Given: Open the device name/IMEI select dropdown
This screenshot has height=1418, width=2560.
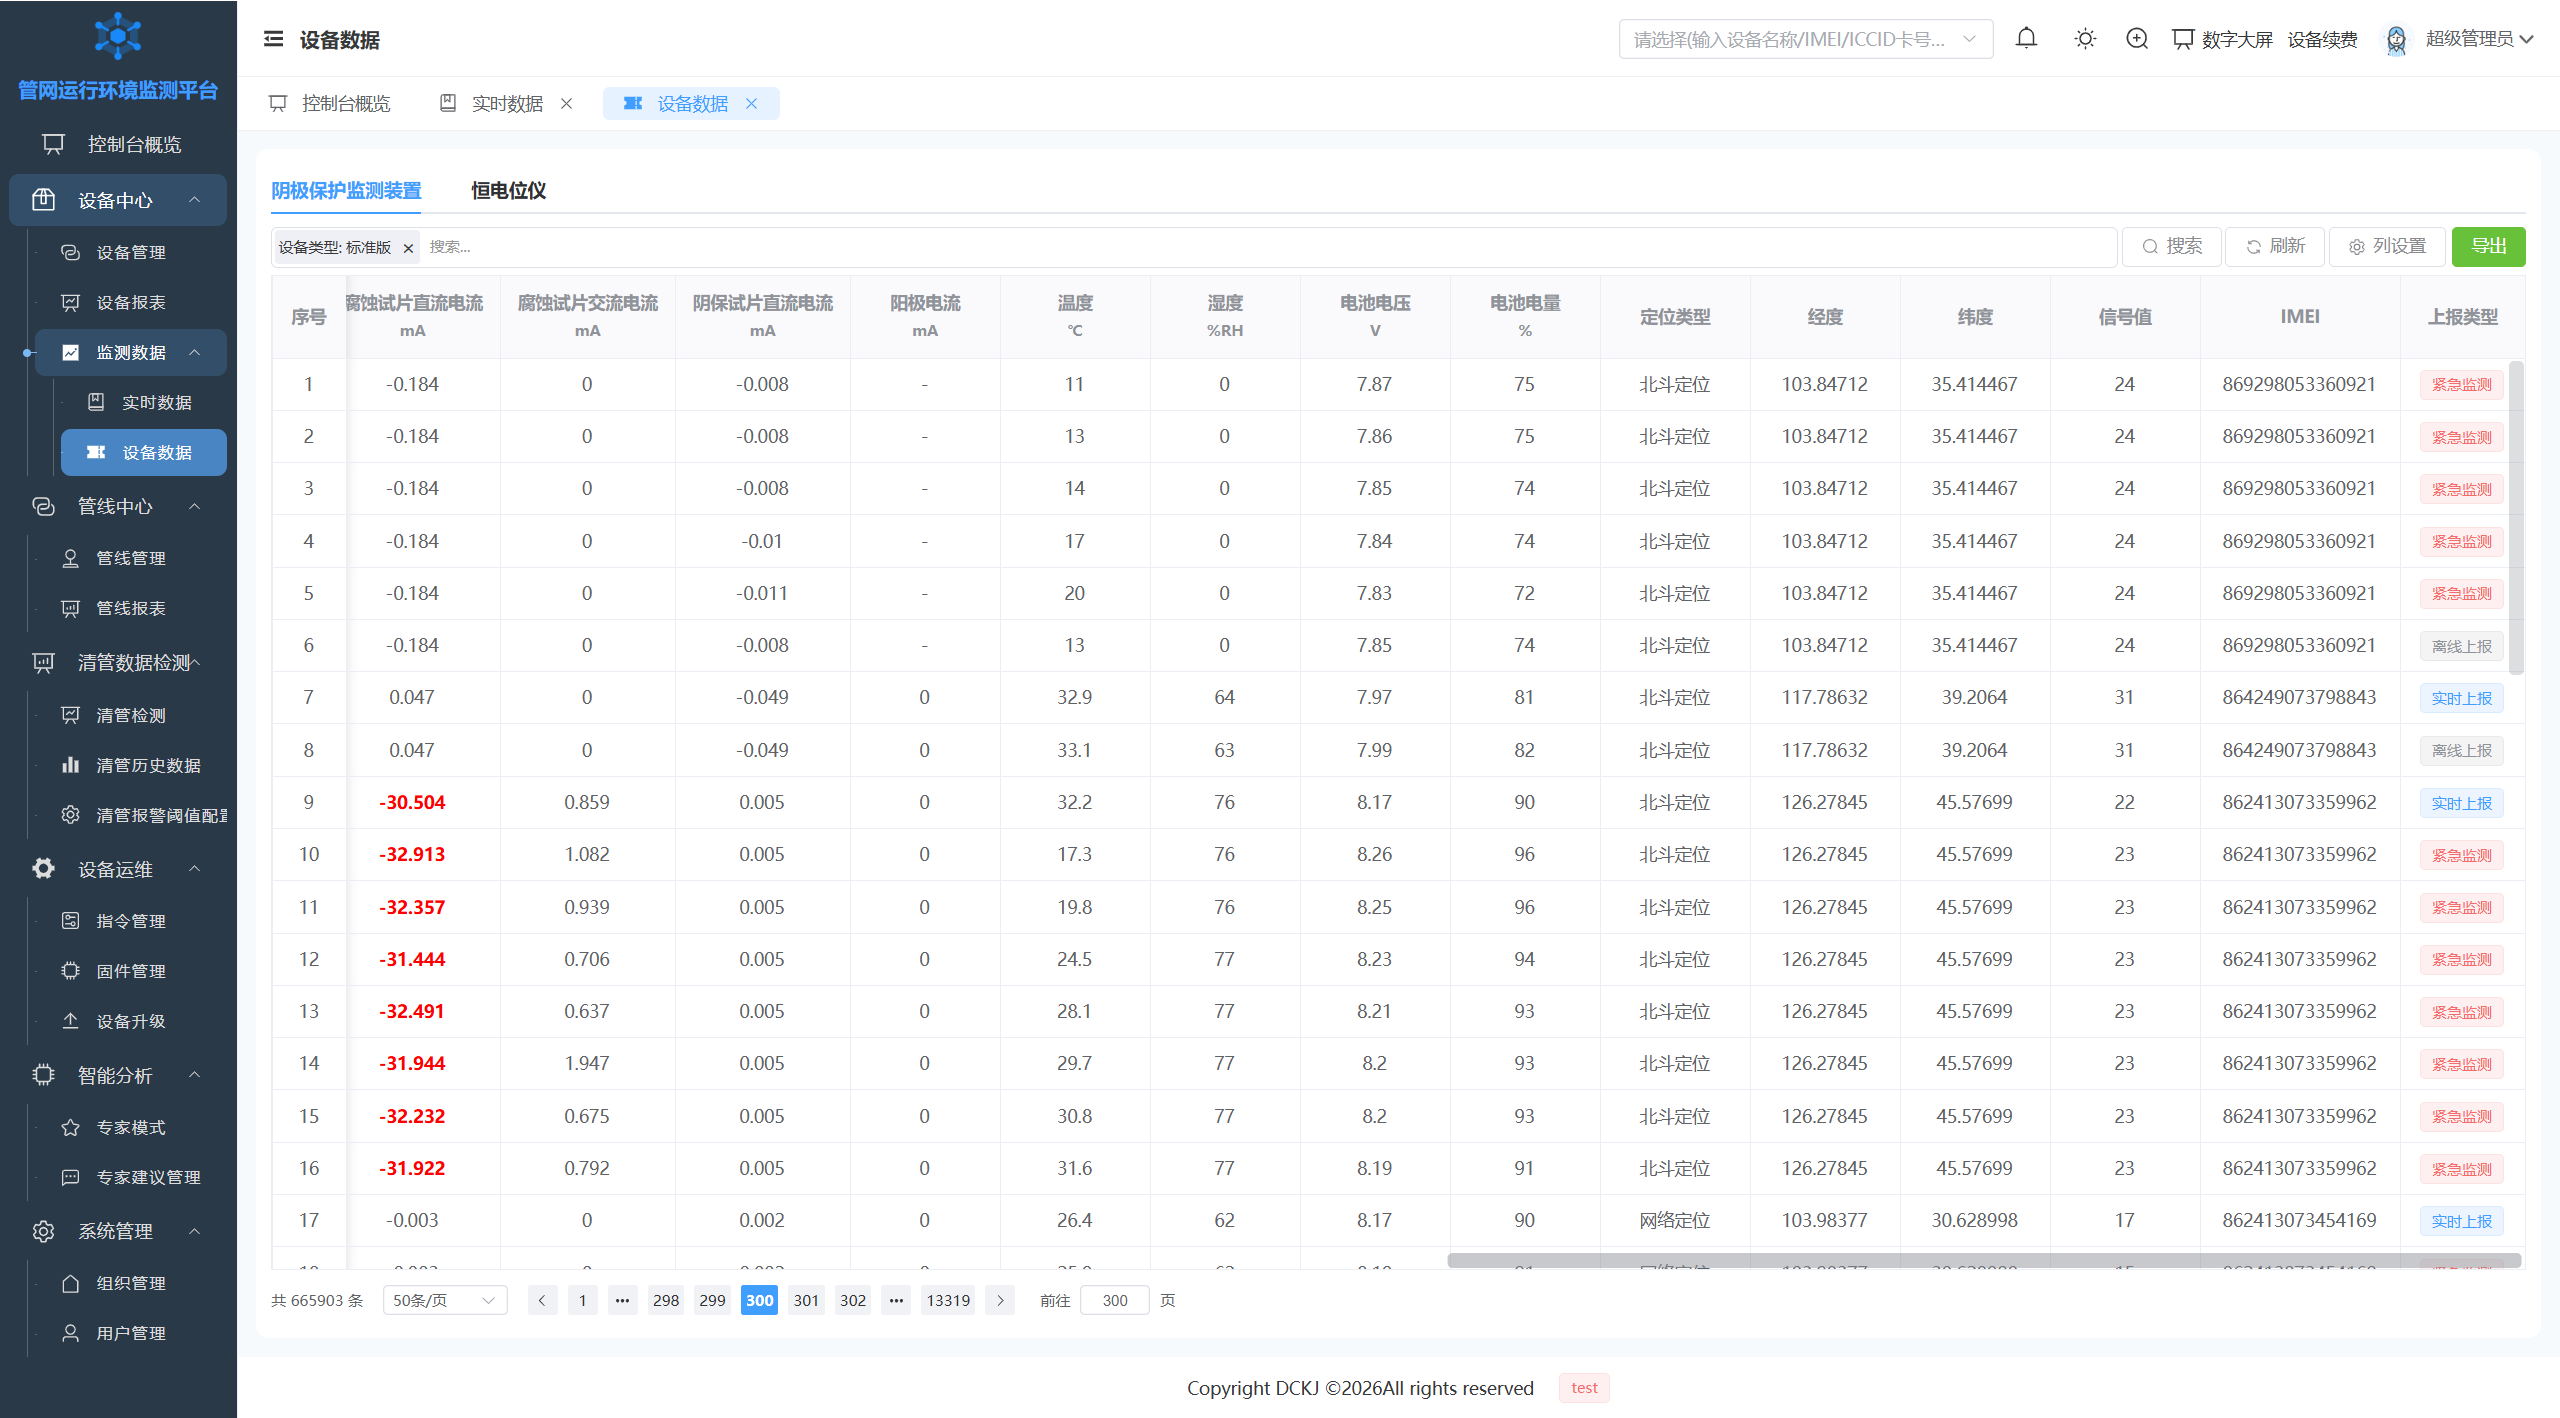Looking at the screenshot, I should click(1805, 39).
